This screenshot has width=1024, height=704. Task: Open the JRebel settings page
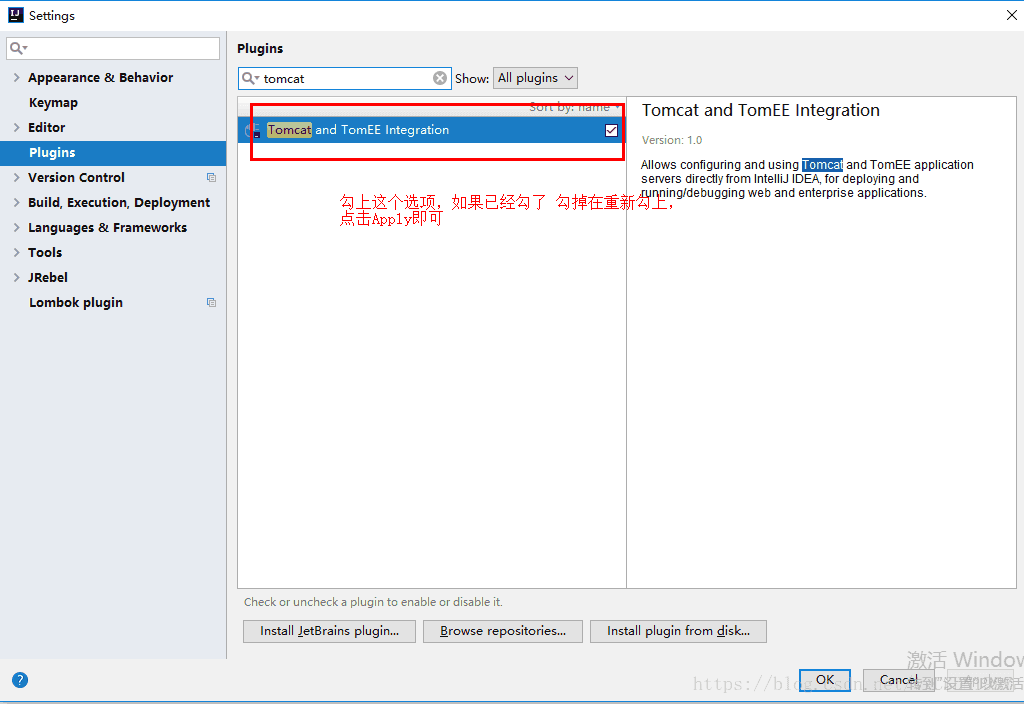click(x=48, y=277)
